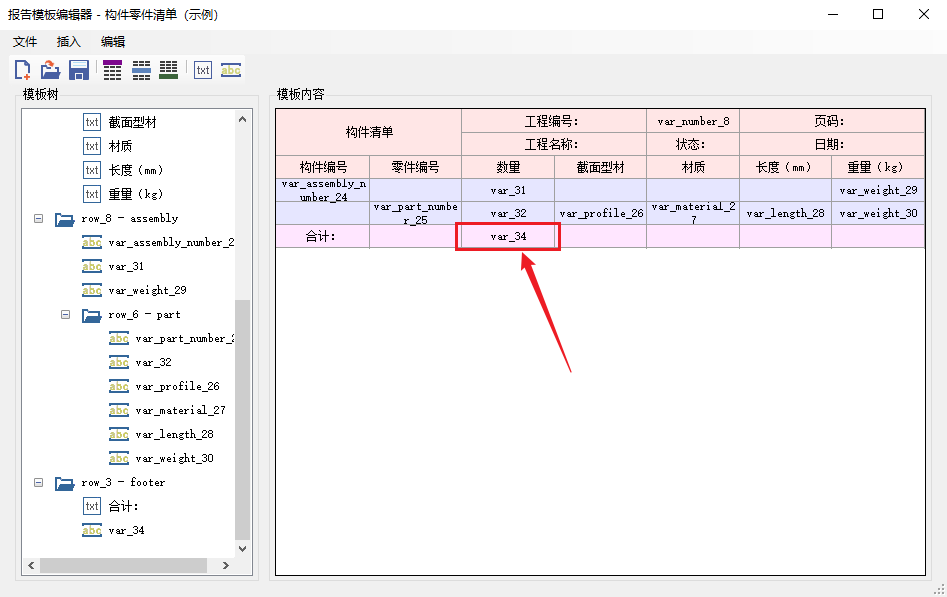
Task: Click the folder icon of row_8 - assembly
Action: (x=65, y=219)
